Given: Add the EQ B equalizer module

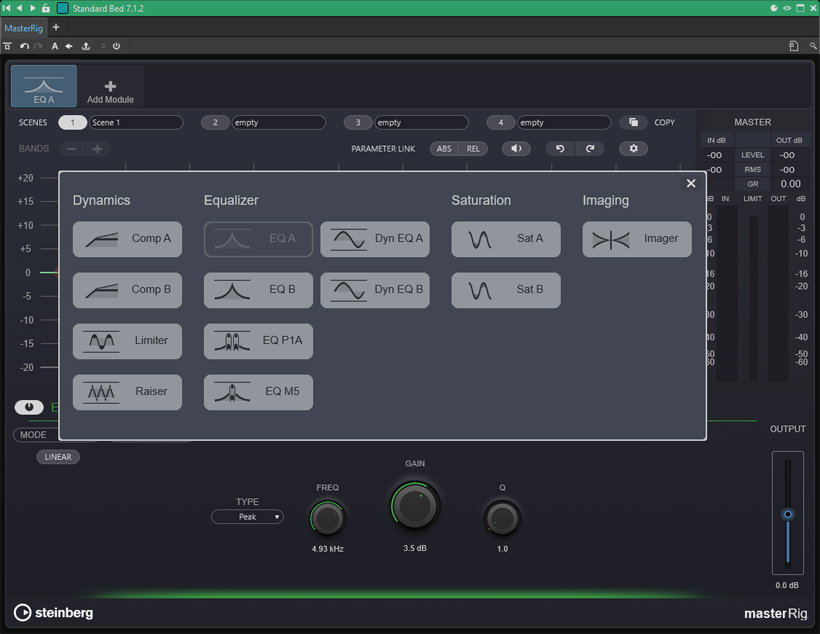Looking at the screenshot, I should pos(258,290).
